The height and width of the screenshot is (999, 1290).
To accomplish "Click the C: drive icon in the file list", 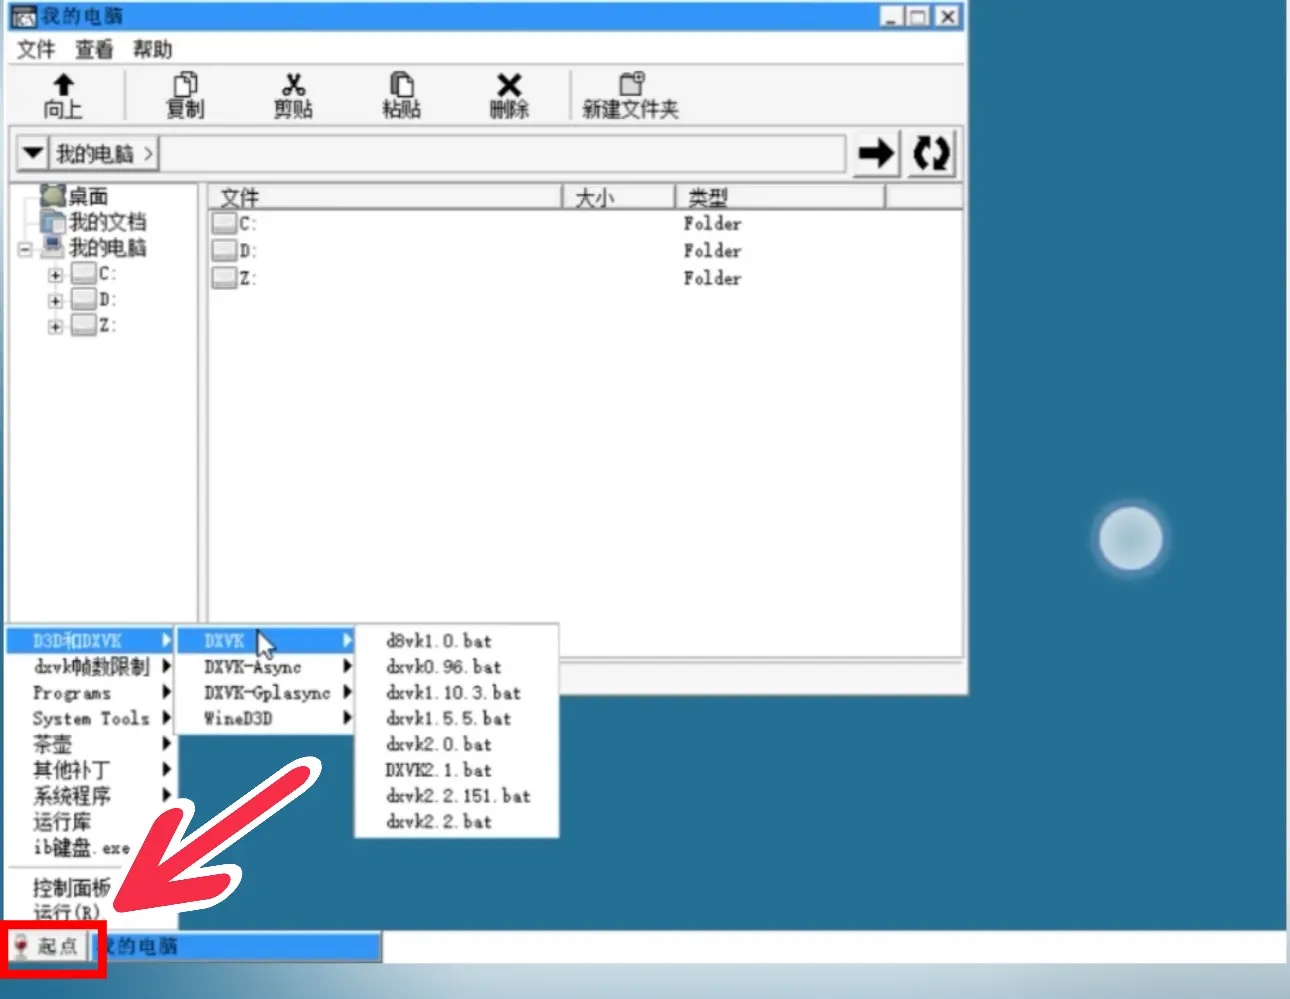I will [x=224, y=223].
